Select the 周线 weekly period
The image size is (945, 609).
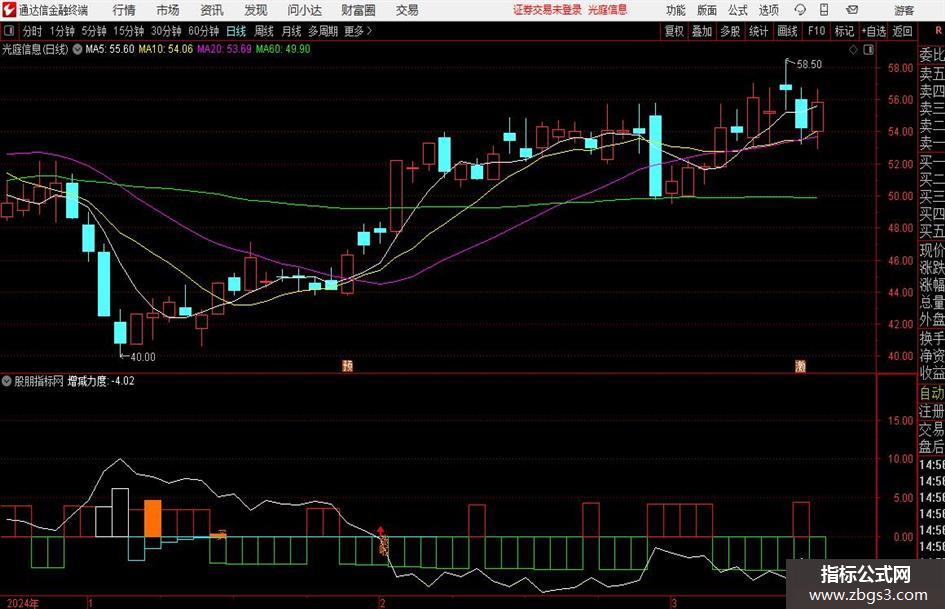pos(263,31)
